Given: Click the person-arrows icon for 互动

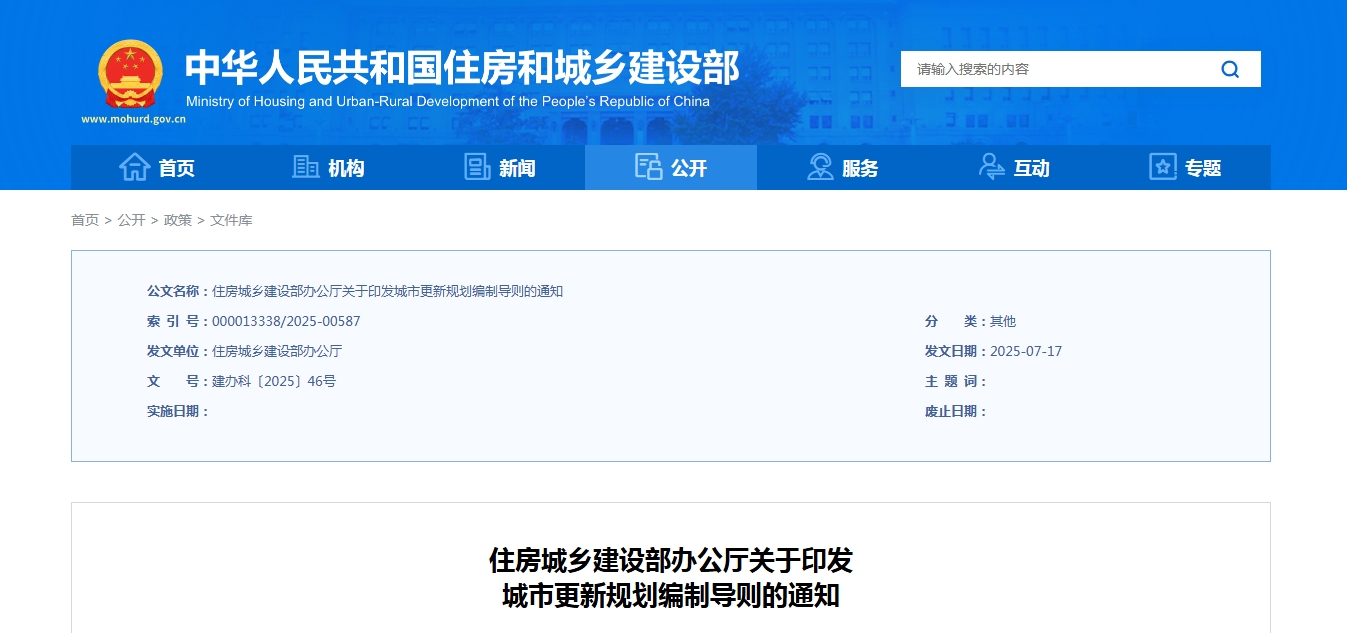Looking at the screenshot, I should tap(991, 168).
